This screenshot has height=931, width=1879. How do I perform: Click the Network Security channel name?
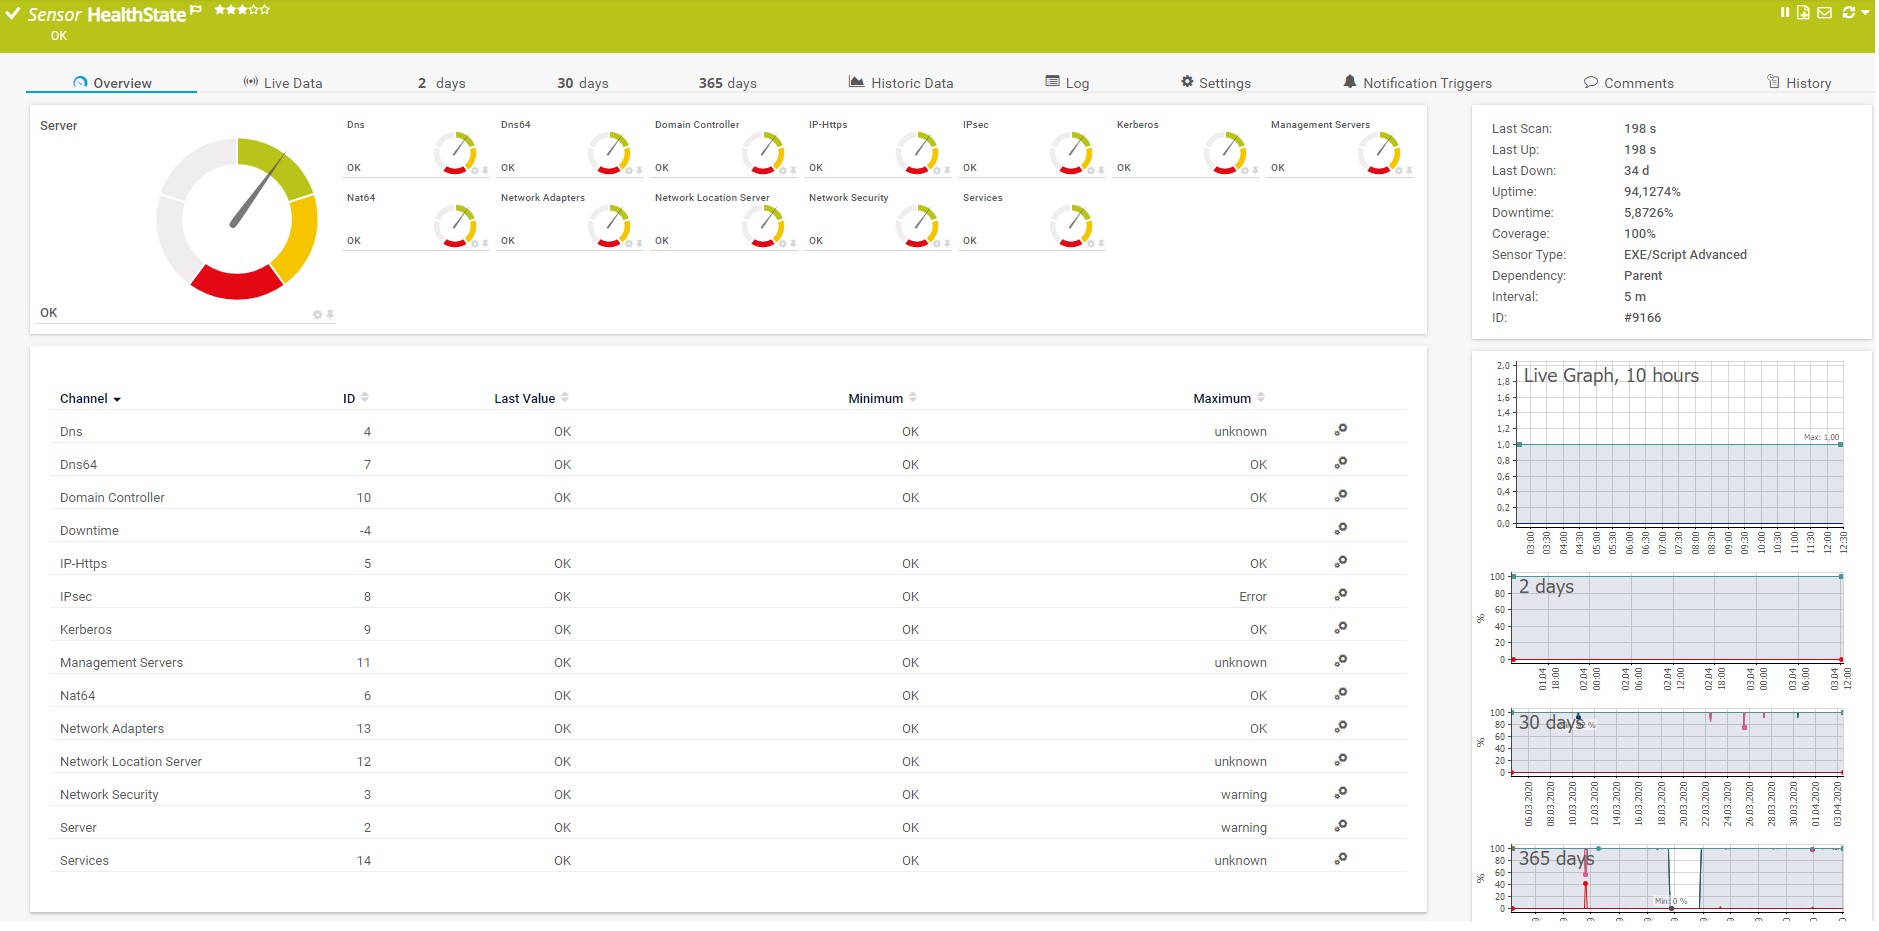[109, 794]
